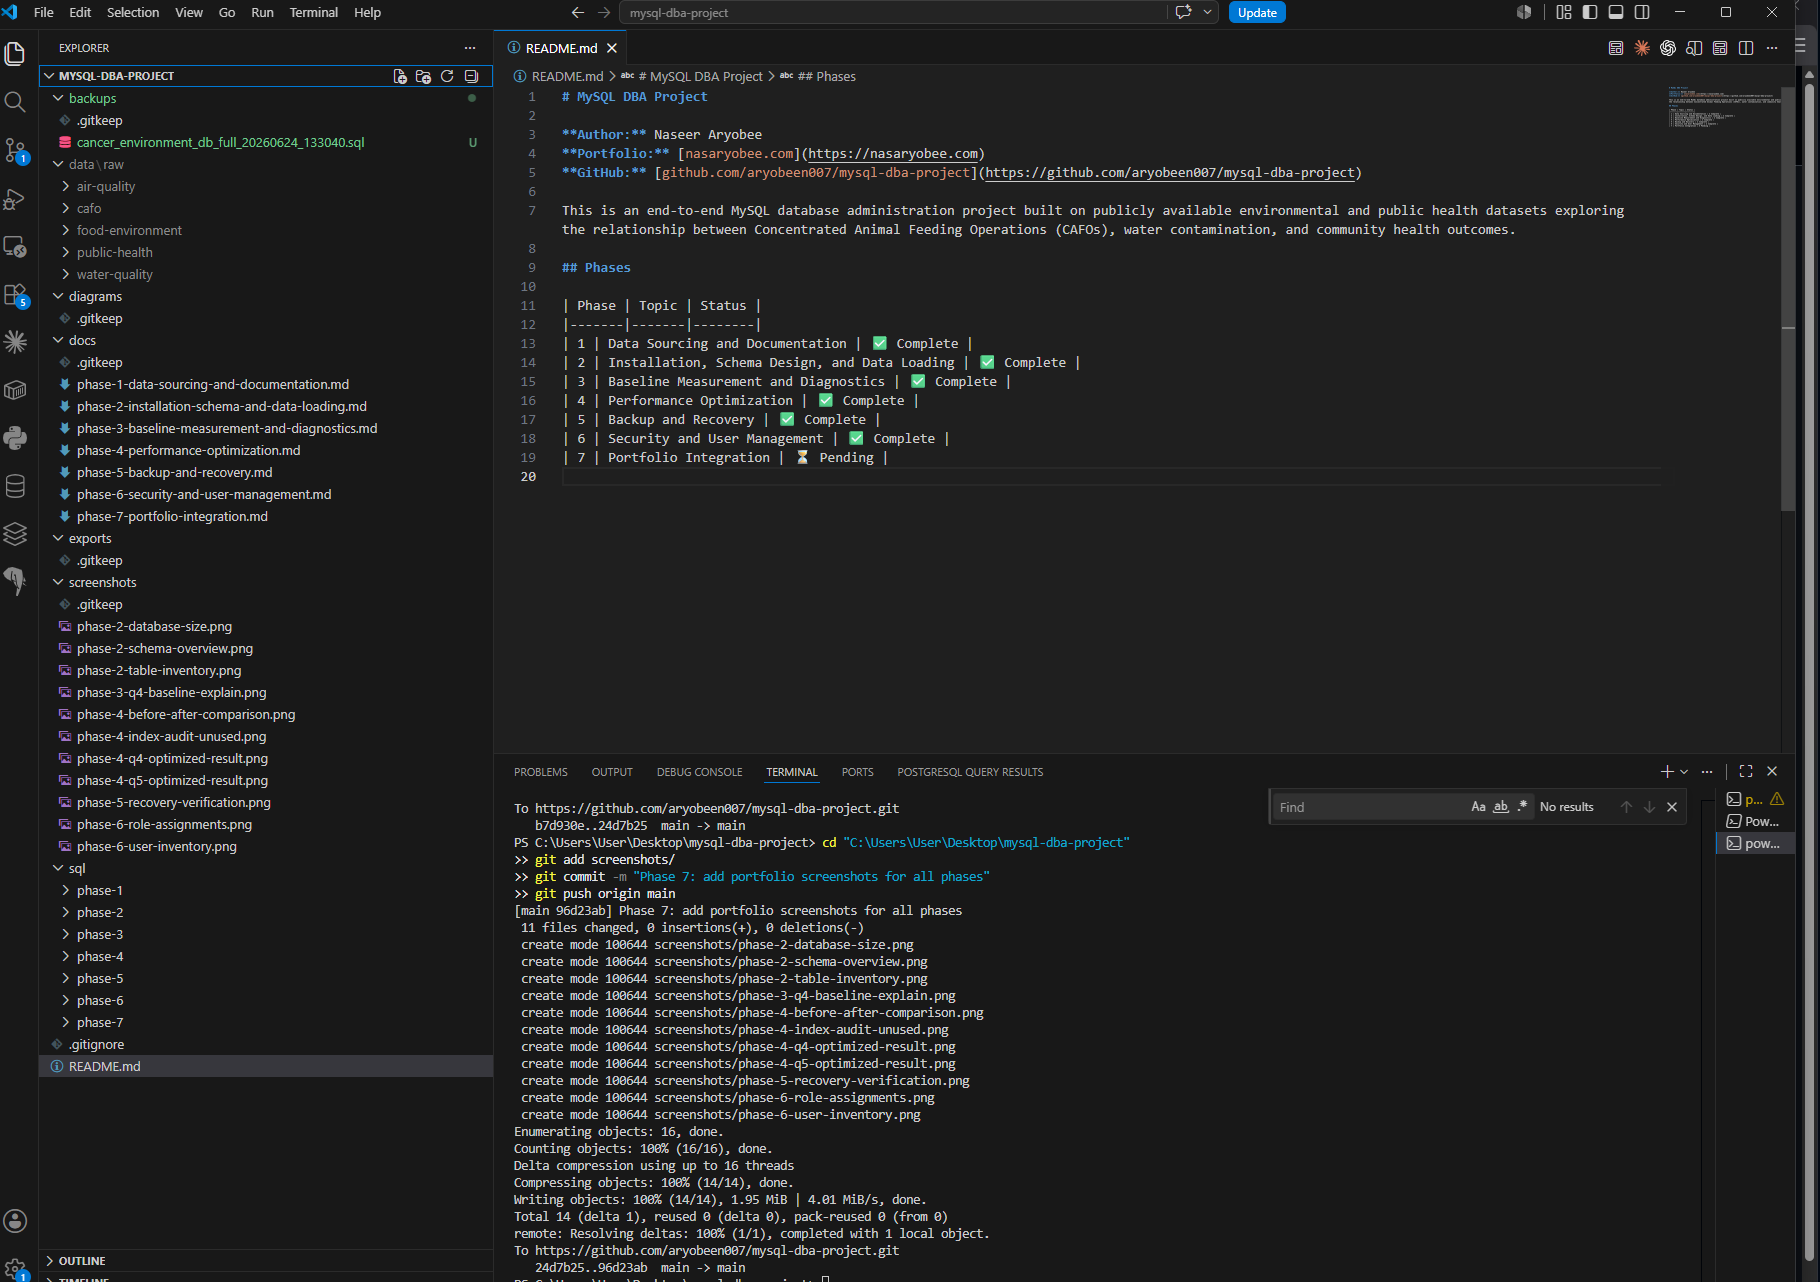
Task: Open Containers view in activity bar
Action: [x=15, y=390]
